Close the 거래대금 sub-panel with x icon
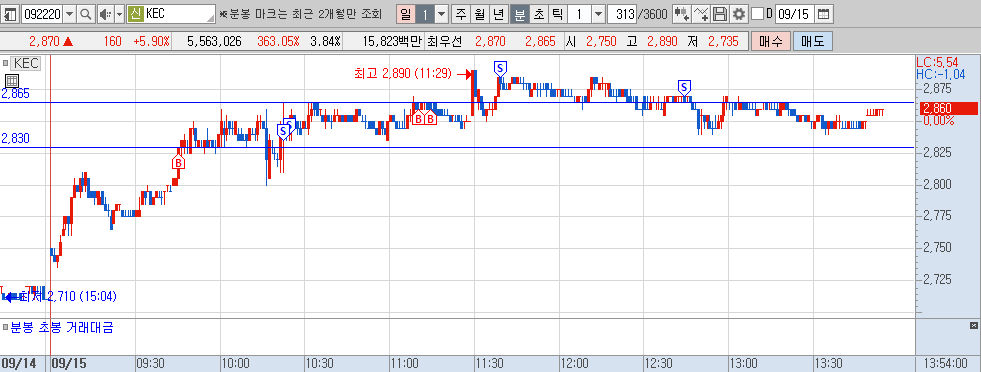 tap(973, 326)
